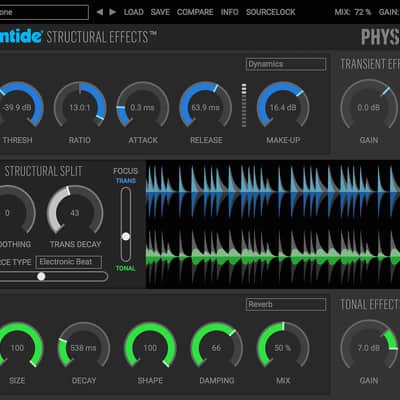Click the reverb SIZE knob at 100
Viewport: 400px width, 400px height.
point(17,346)
